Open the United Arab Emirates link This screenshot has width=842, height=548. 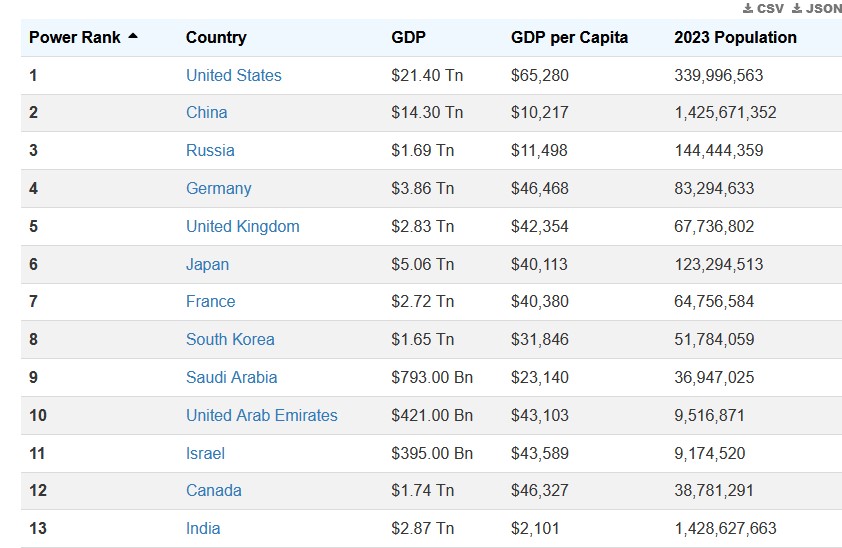click(261, 415)
